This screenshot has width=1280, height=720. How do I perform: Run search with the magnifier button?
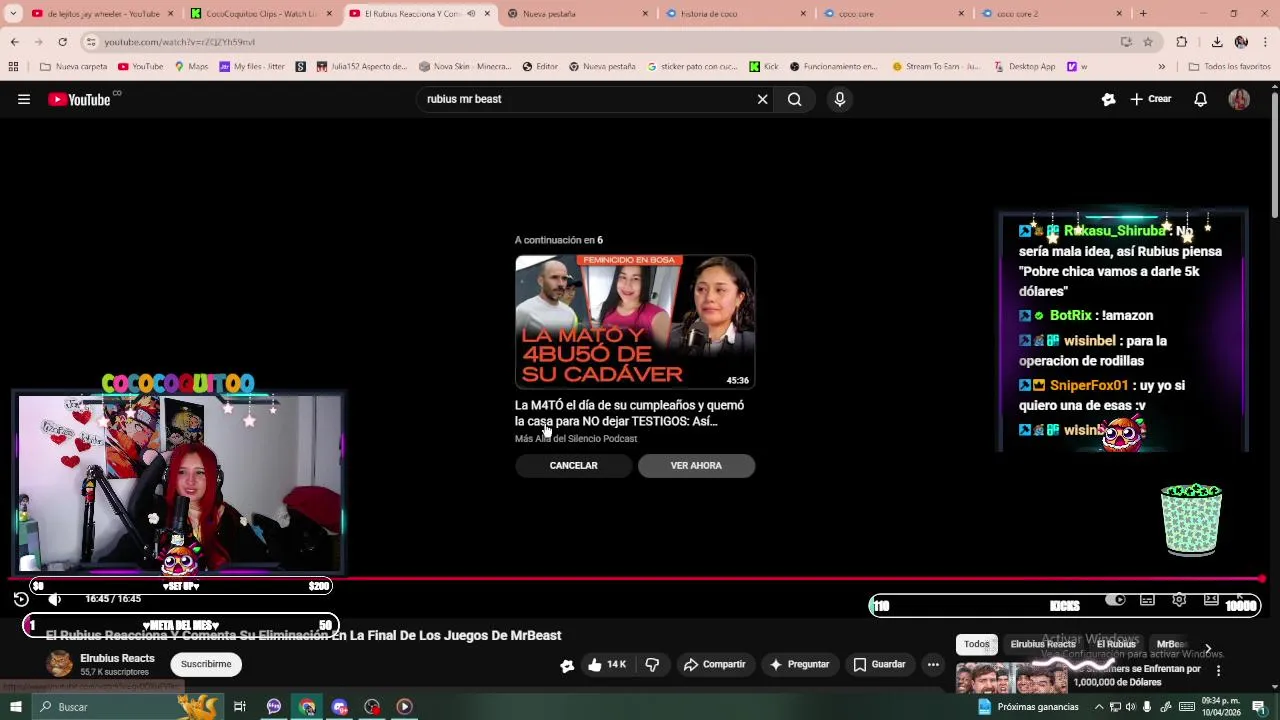point(794,99)
